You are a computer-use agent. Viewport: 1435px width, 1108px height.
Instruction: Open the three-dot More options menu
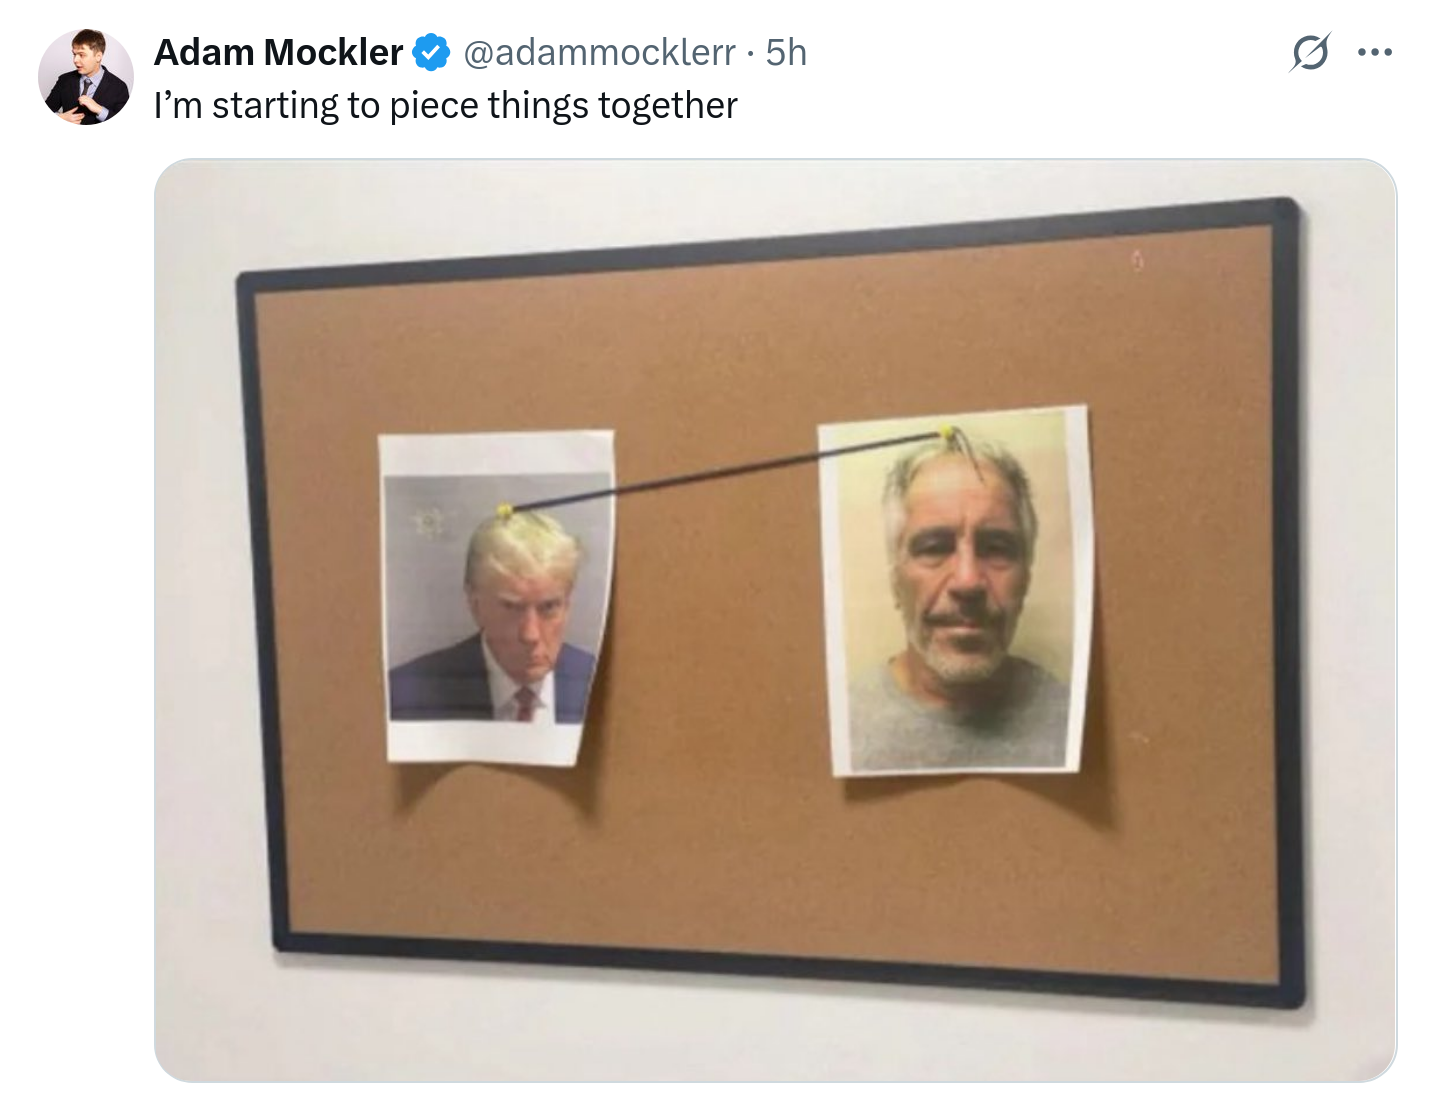(1375, 52)
